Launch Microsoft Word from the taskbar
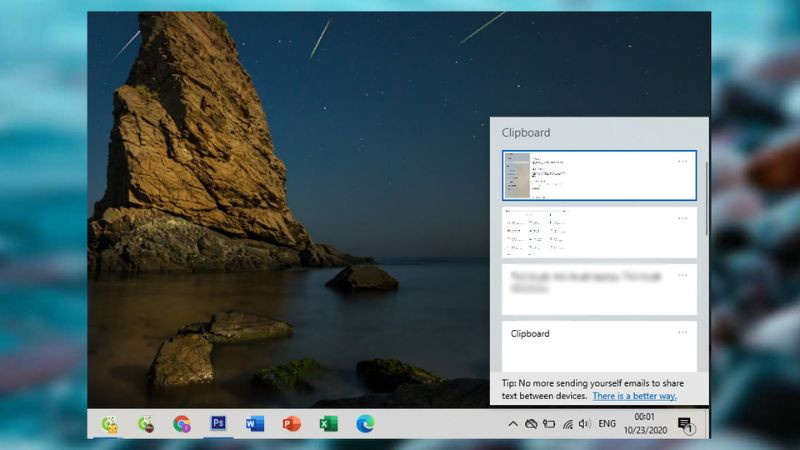This screenshot has height=450, width=800. coord(255,423)
